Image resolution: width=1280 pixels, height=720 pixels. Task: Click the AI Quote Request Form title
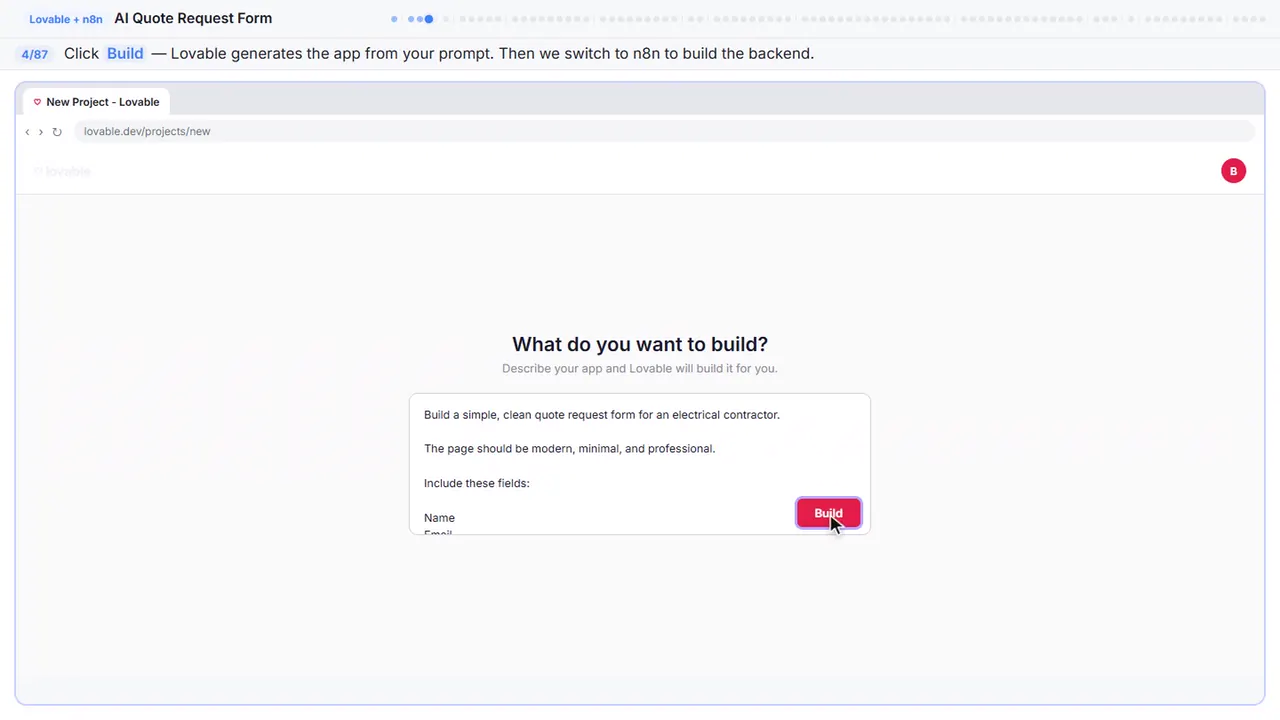(193, 18)
